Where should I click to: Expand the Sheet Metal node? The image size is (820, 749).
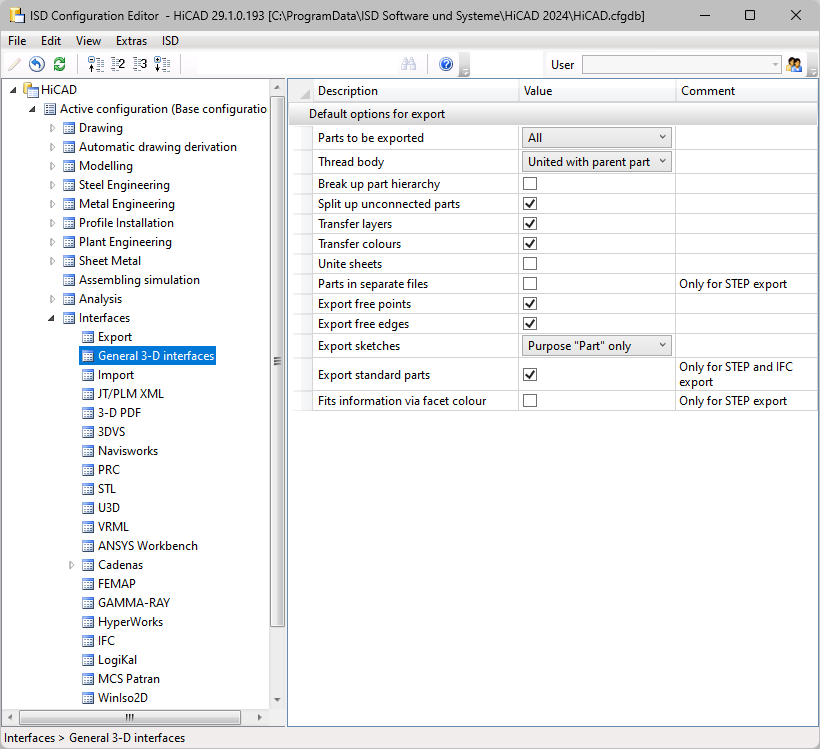coord(52,261)
